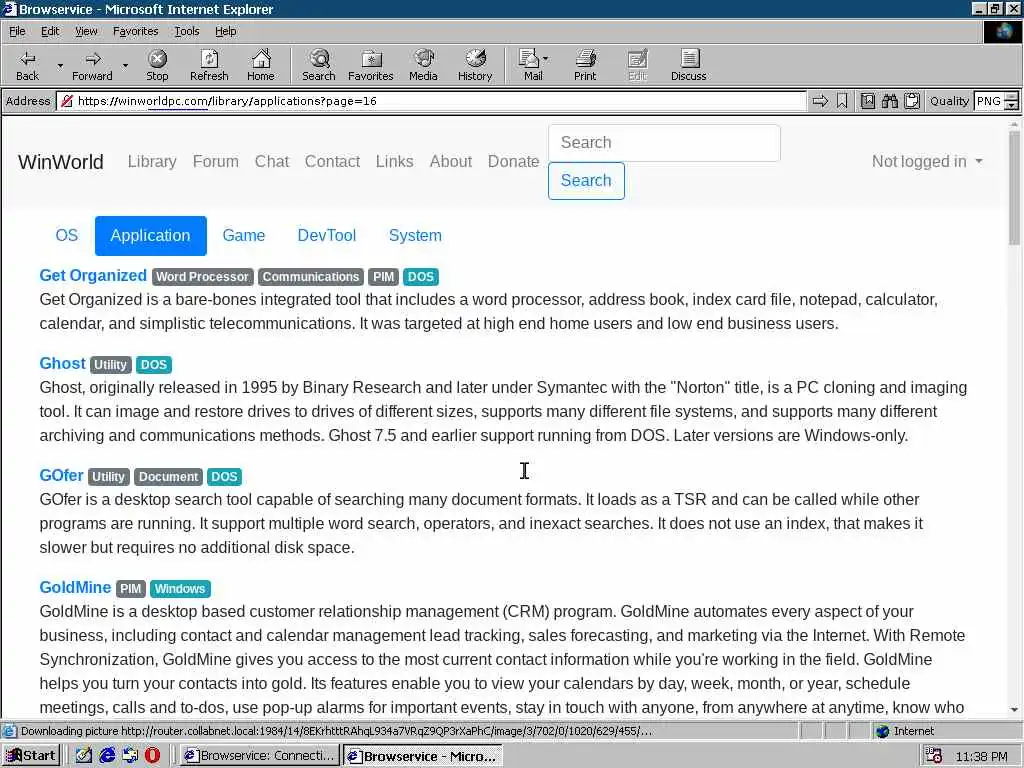1024x768 pixels.
Task: Open the View menu
Action: tap(86, 31)
